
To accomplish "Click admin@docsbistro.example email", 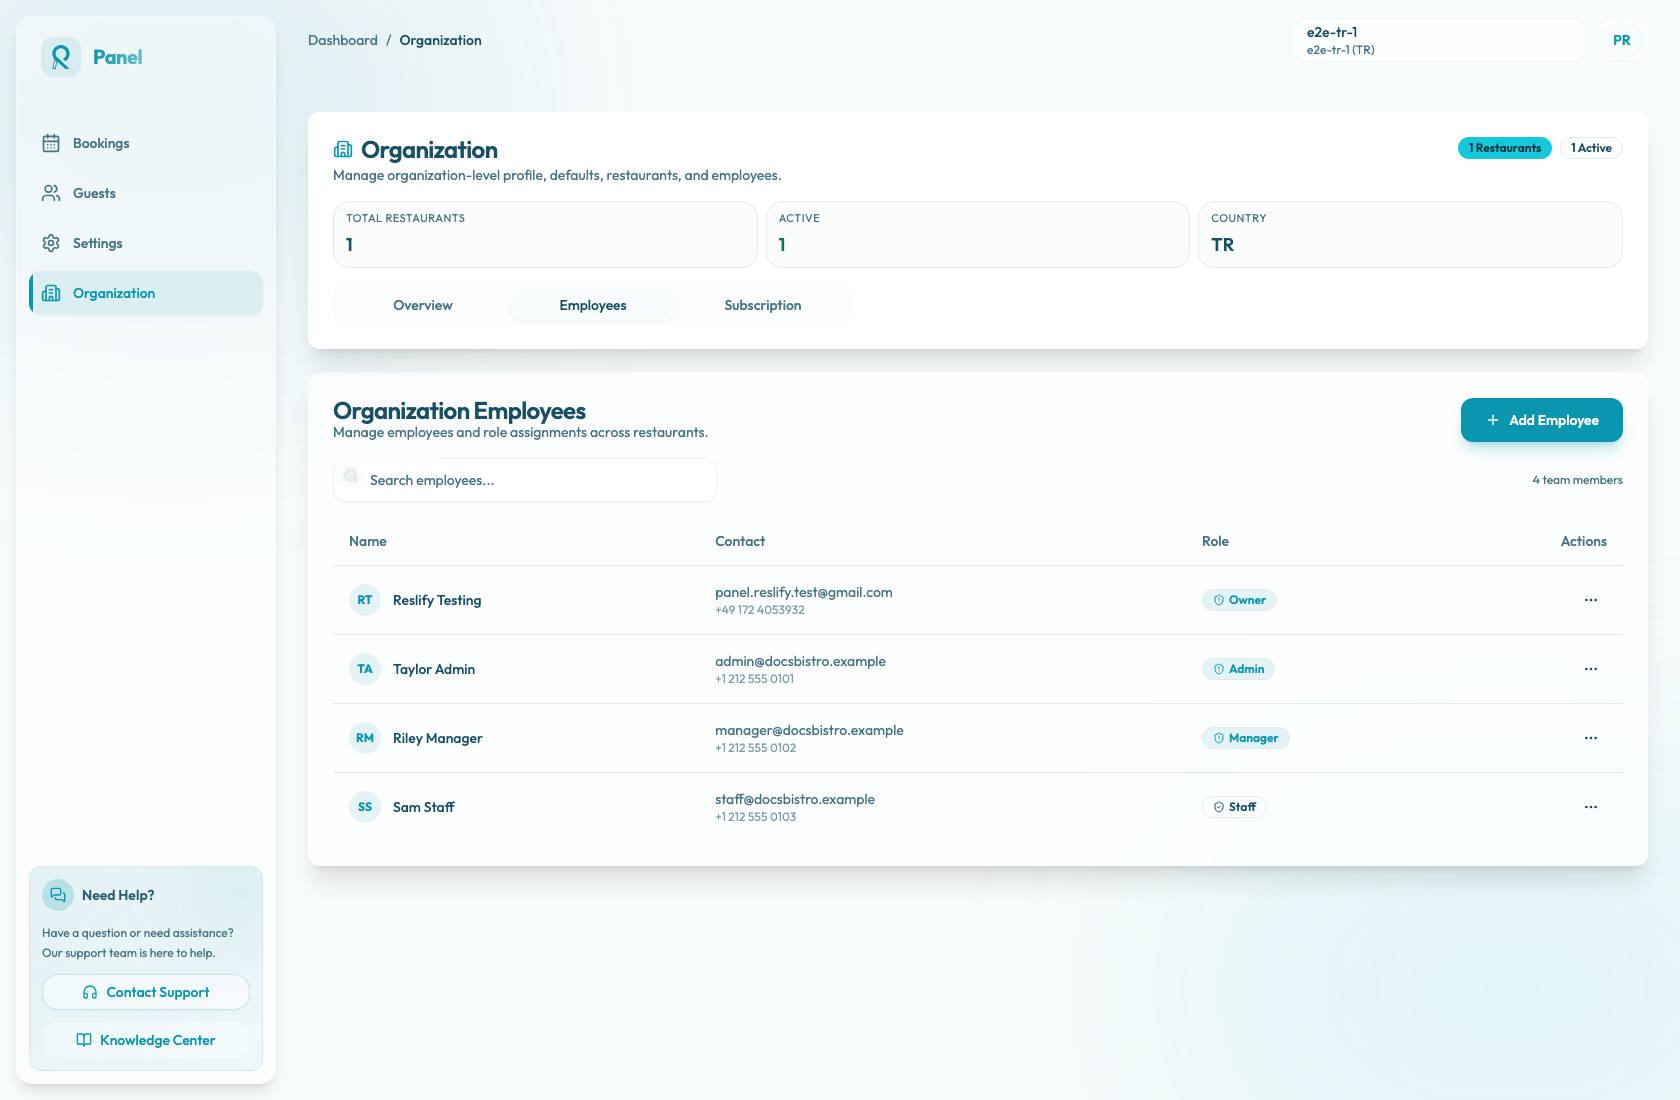I will (x=800, y=661).
